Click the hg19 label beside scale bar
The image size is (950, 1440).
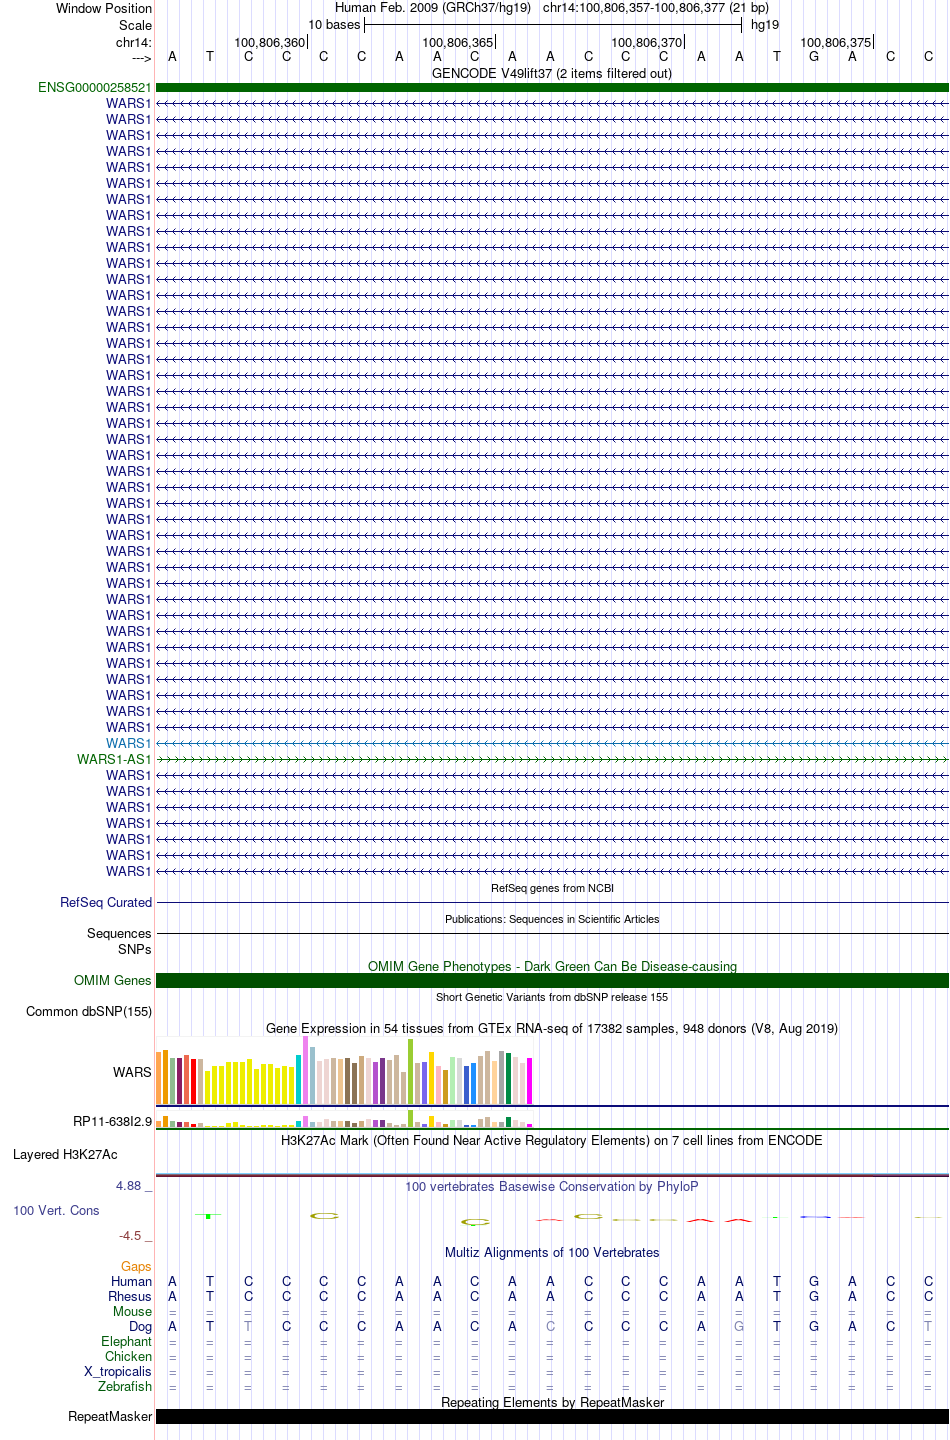[765, 25]
